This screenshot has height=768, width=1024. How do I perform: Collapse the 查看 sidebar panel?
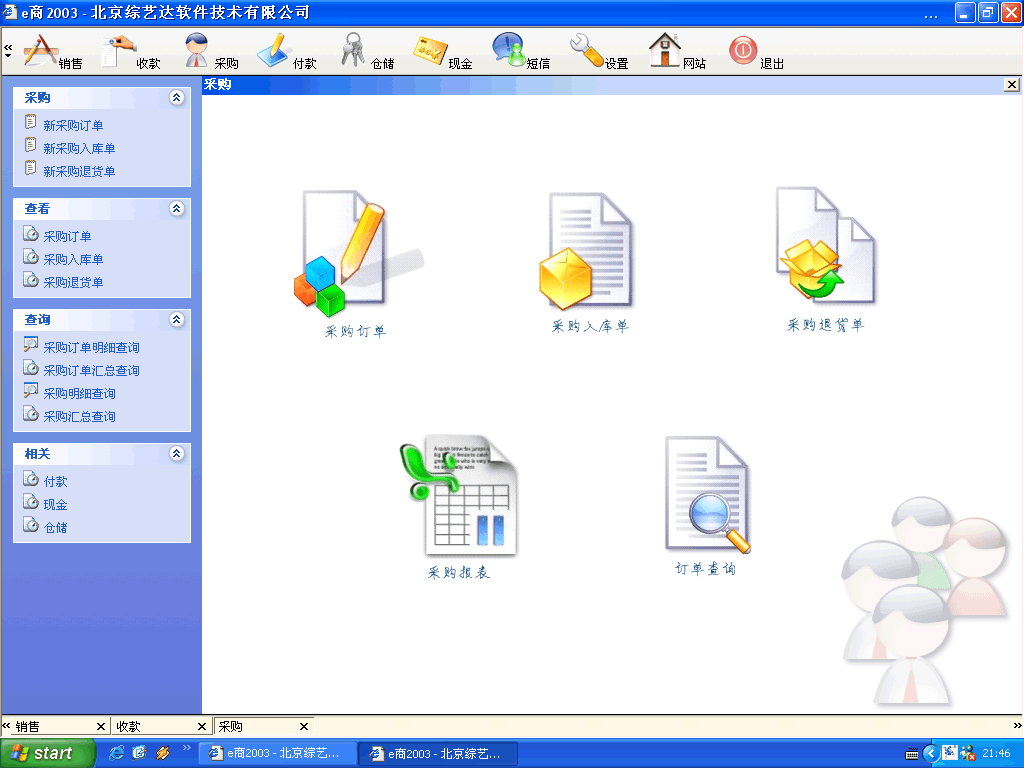[177, 209]
